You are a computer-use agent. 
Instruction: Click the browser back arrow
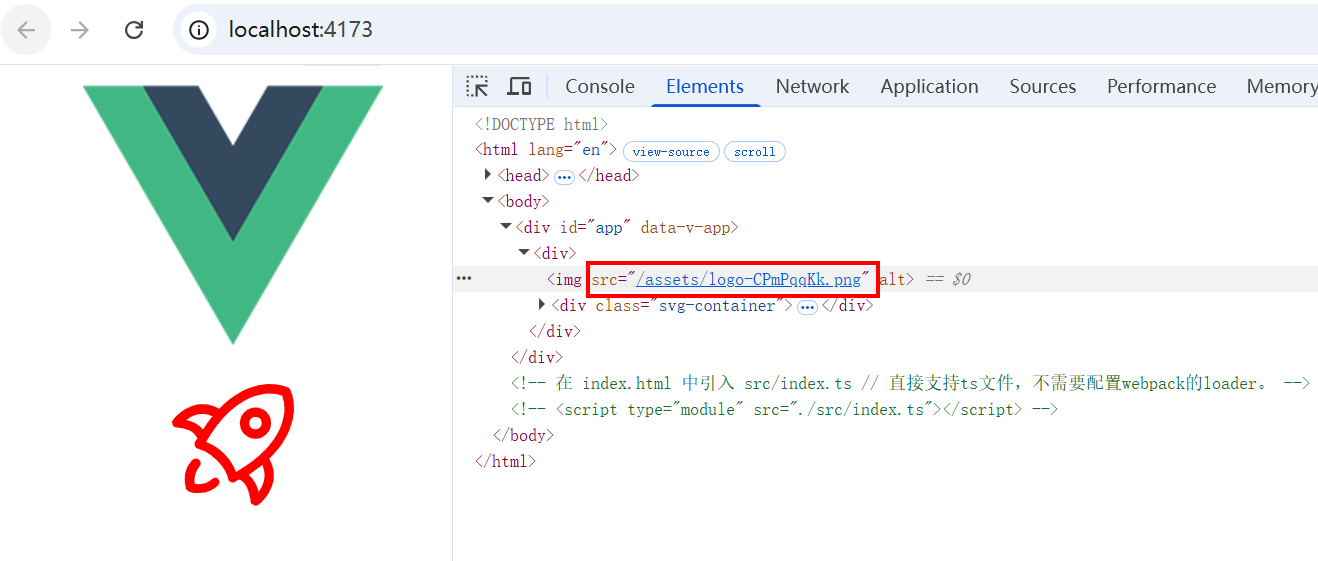(x=26, y=30)
